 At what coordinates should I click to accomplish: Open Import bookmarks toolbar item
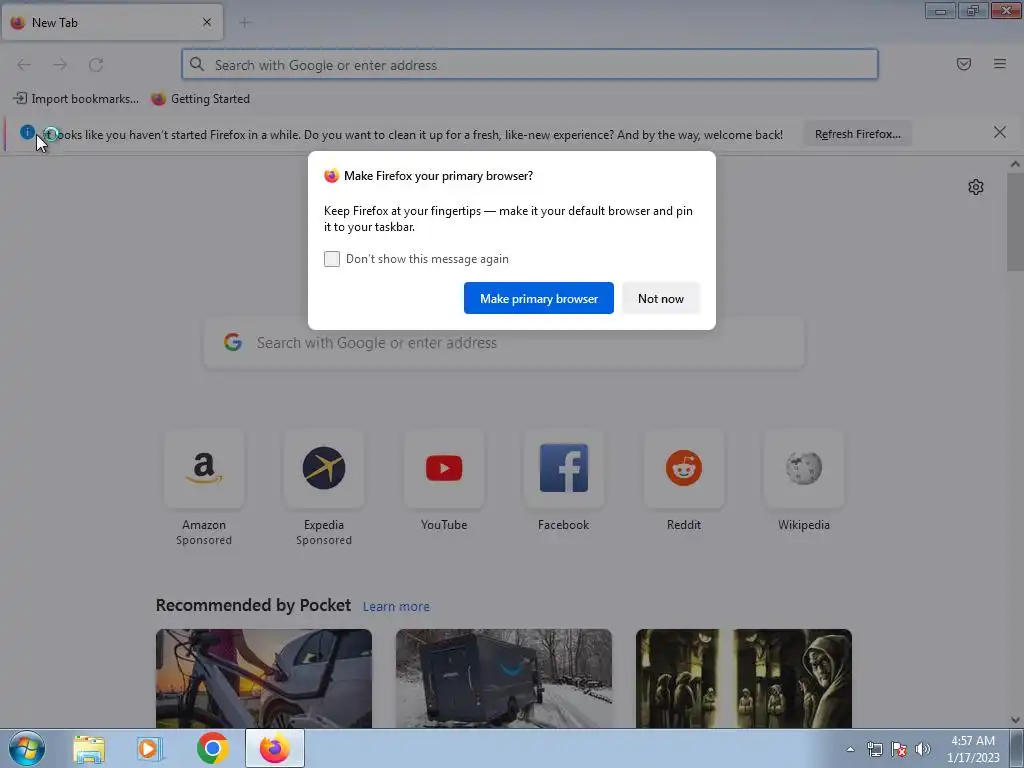coord(76,99)
